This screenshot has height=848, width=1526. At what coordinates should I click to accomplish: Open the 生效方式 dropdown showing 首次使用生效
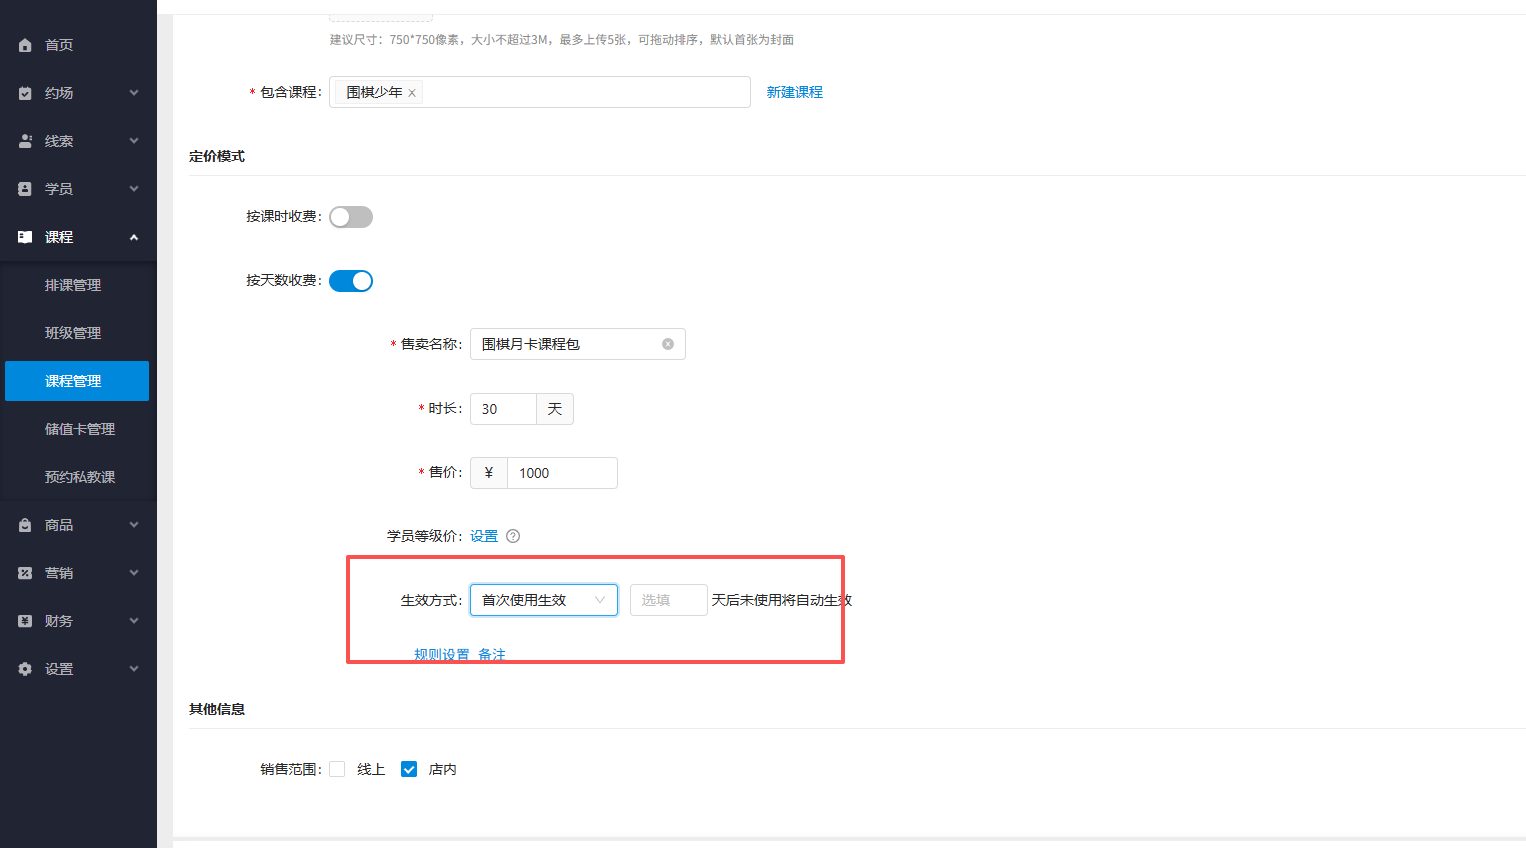(543, 599)
